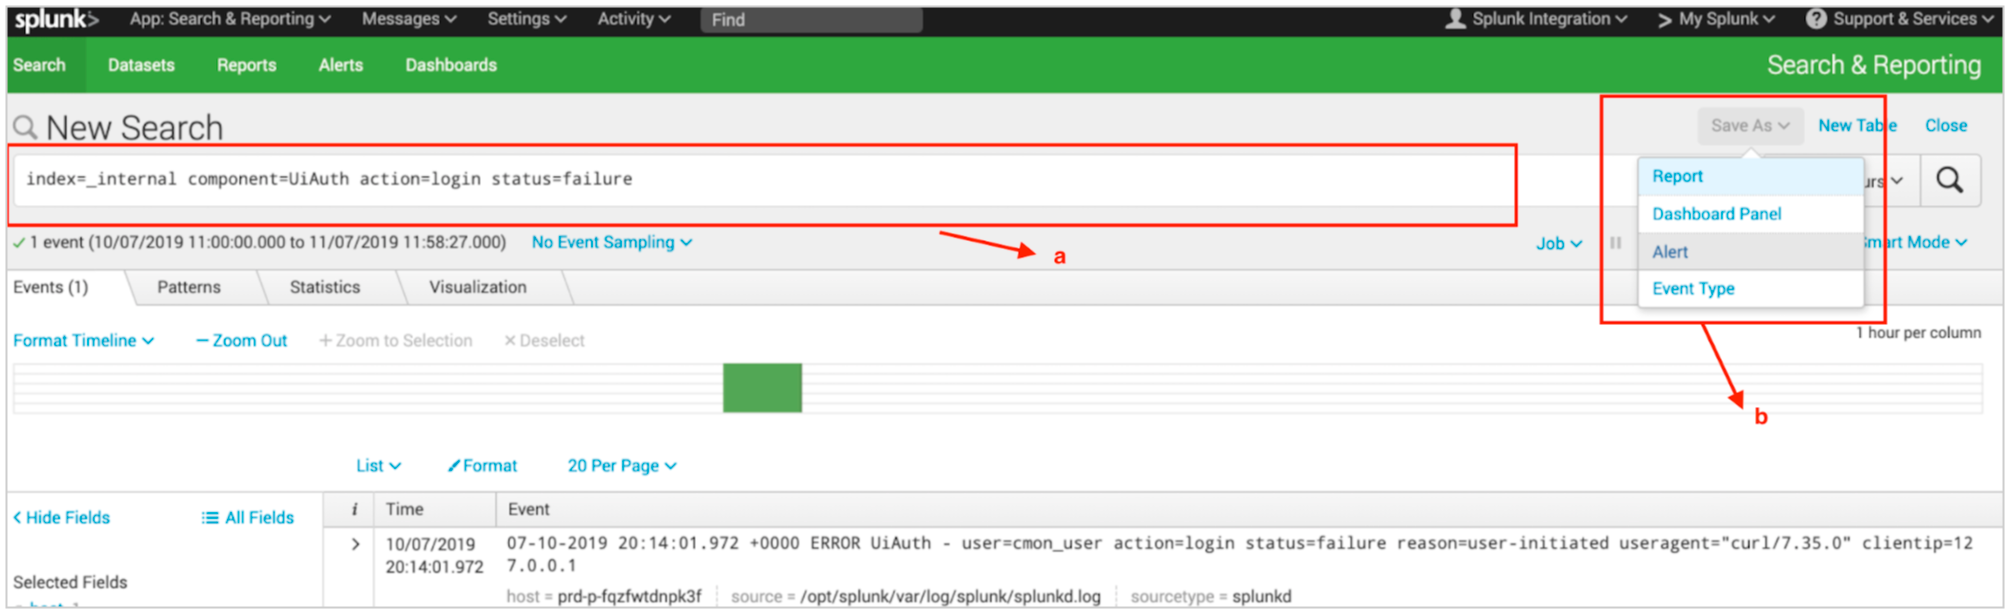The width and height of the screenshot is (2009, 613).
Task: Open the Format Timeline dropdown
Action: click(x=84, y=341)
